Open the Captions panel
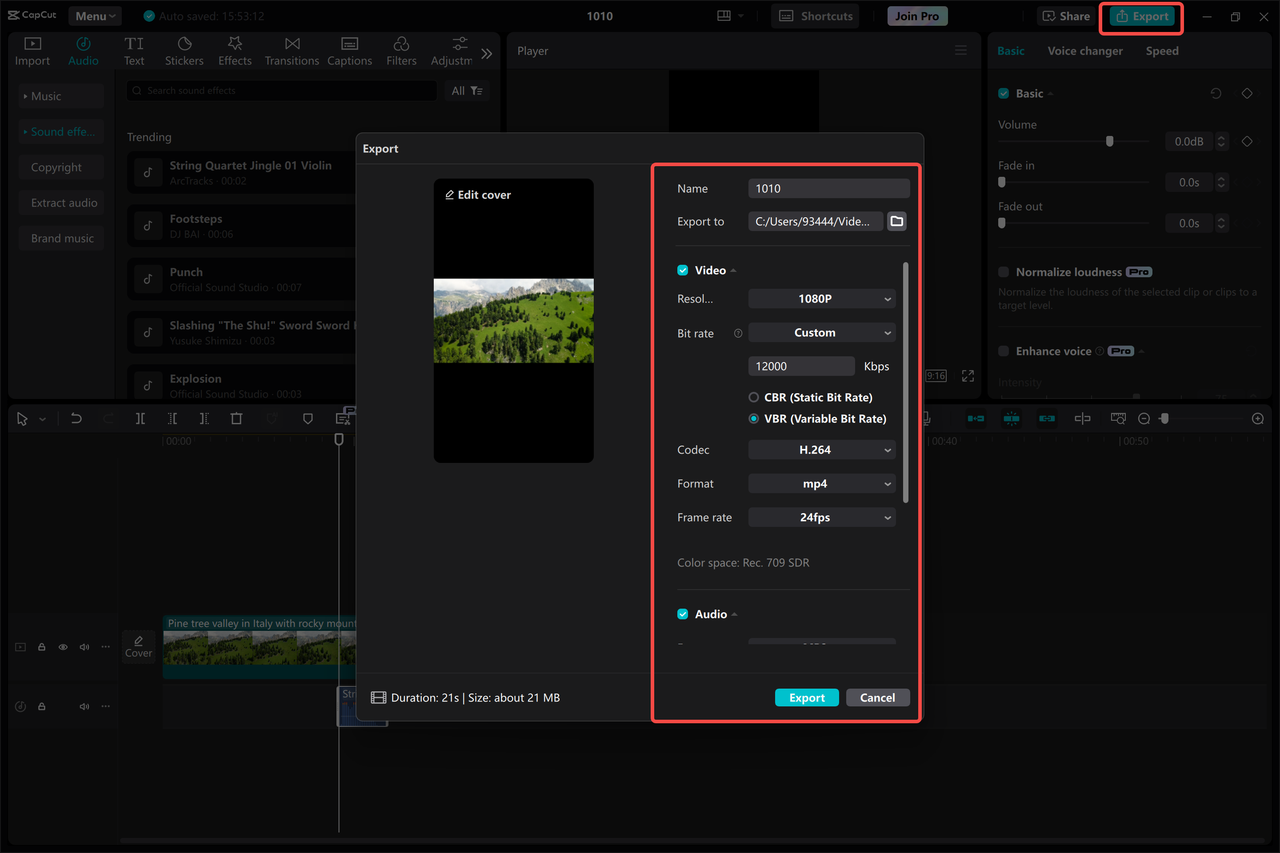Viewport: 1280px width, 853px height. point(349,49)
